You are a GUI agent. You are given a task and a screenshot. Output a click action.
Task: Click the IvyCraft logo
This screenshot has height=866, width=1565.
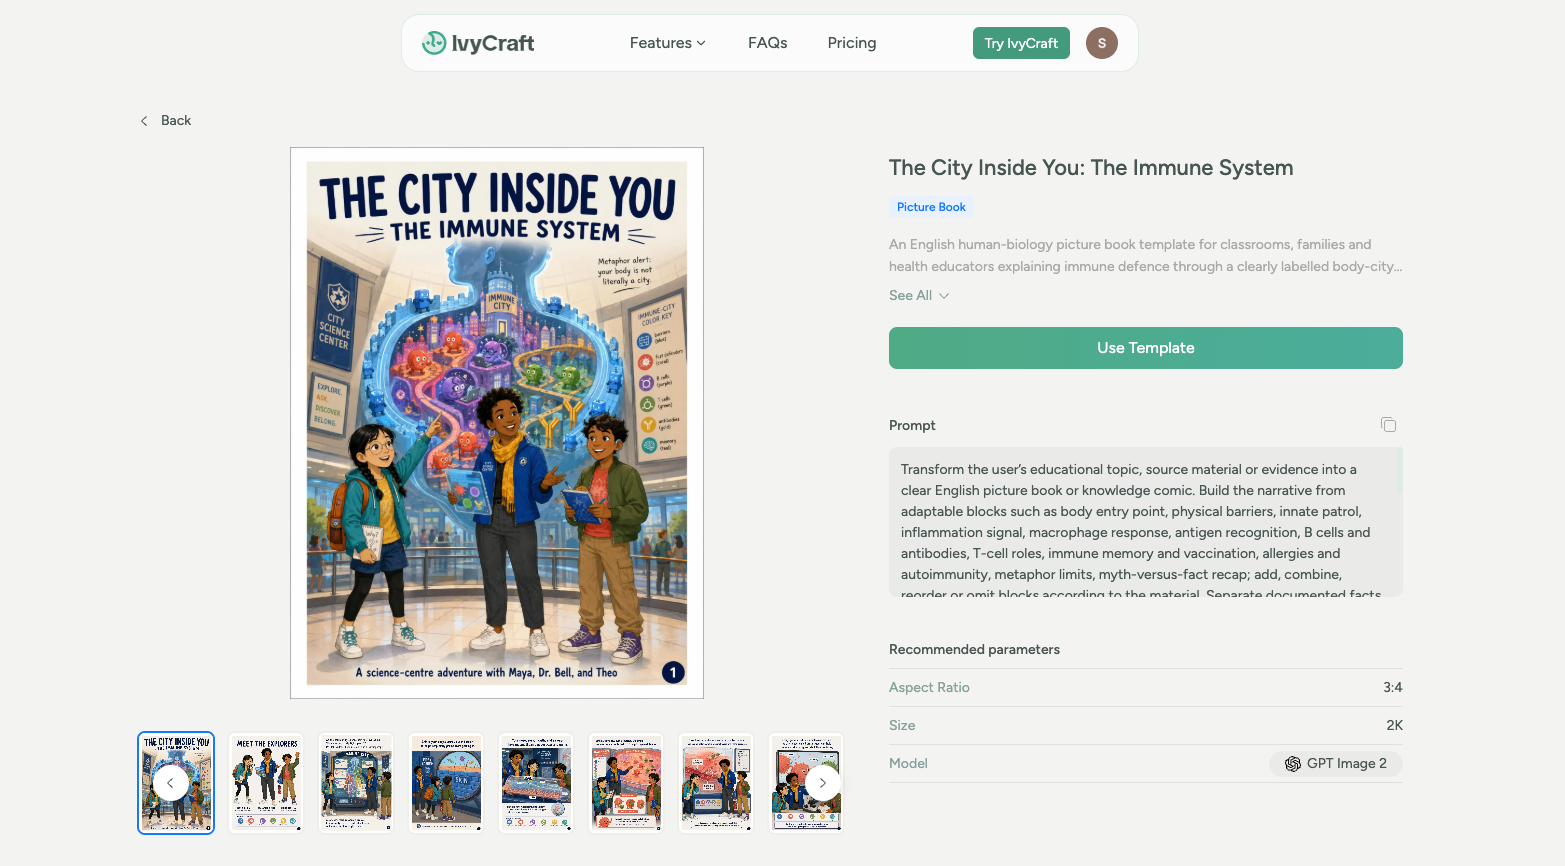click(478, 43)
